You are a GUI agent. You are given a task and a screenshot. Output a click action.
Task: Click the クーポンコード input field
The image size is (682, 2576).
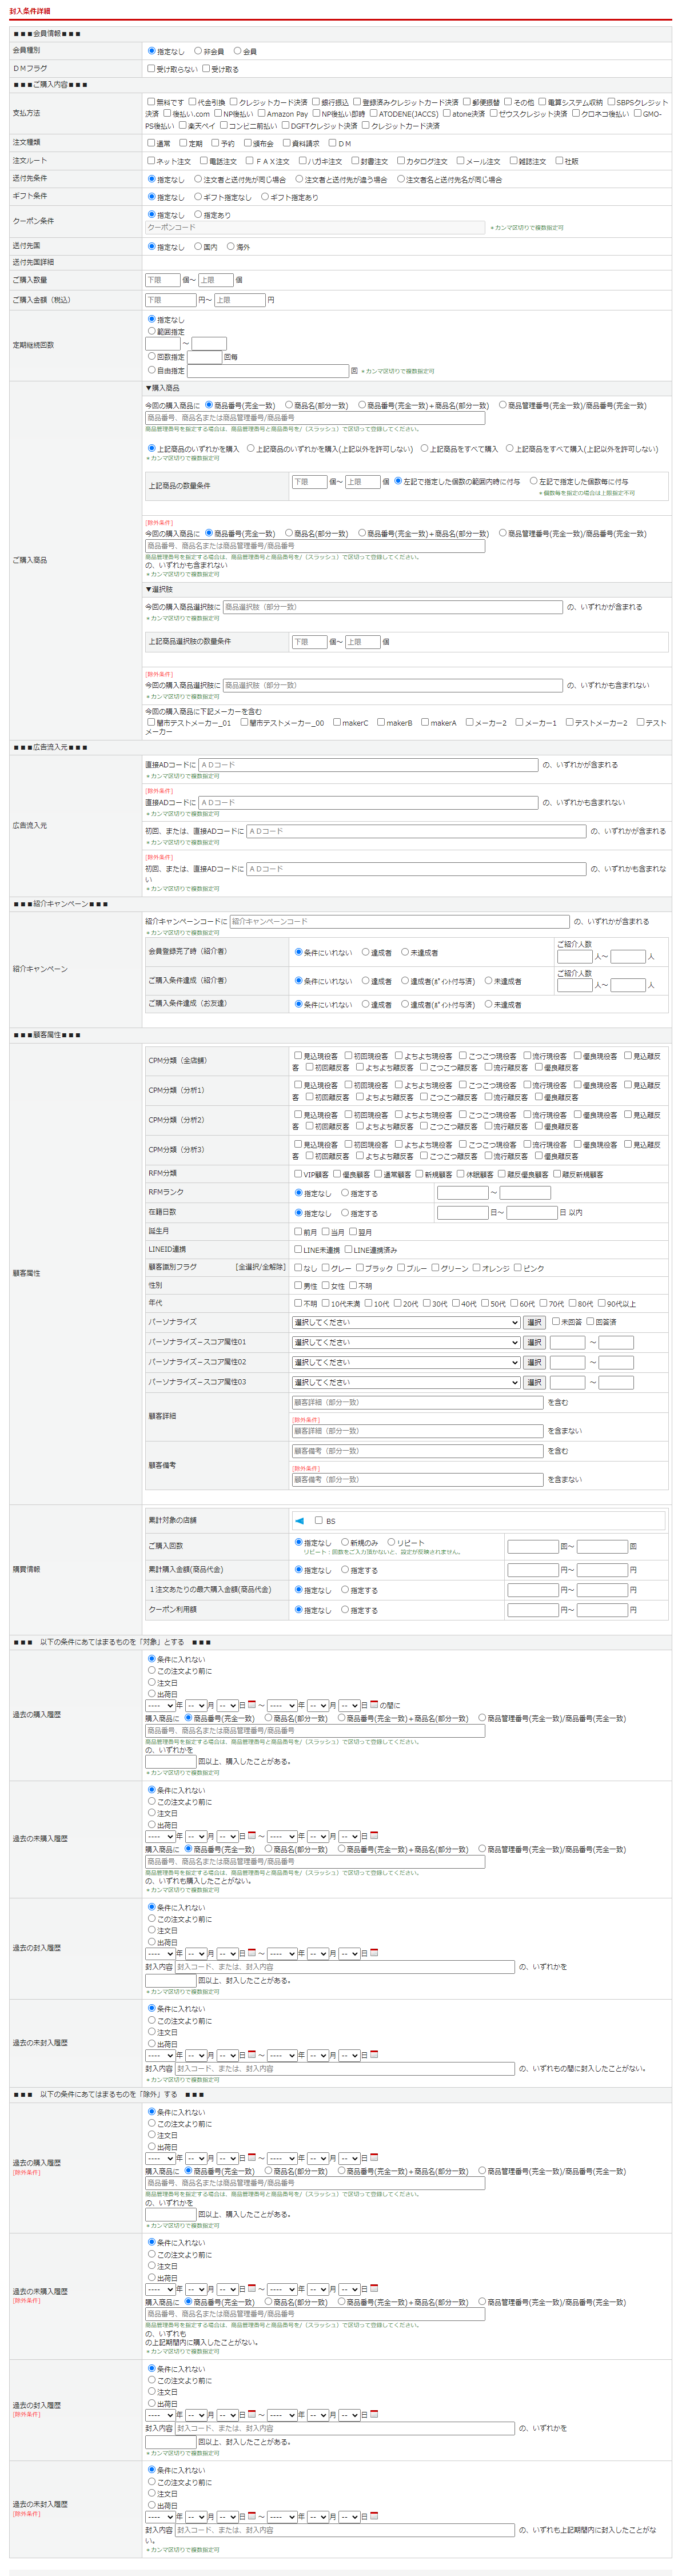[315, 228]
